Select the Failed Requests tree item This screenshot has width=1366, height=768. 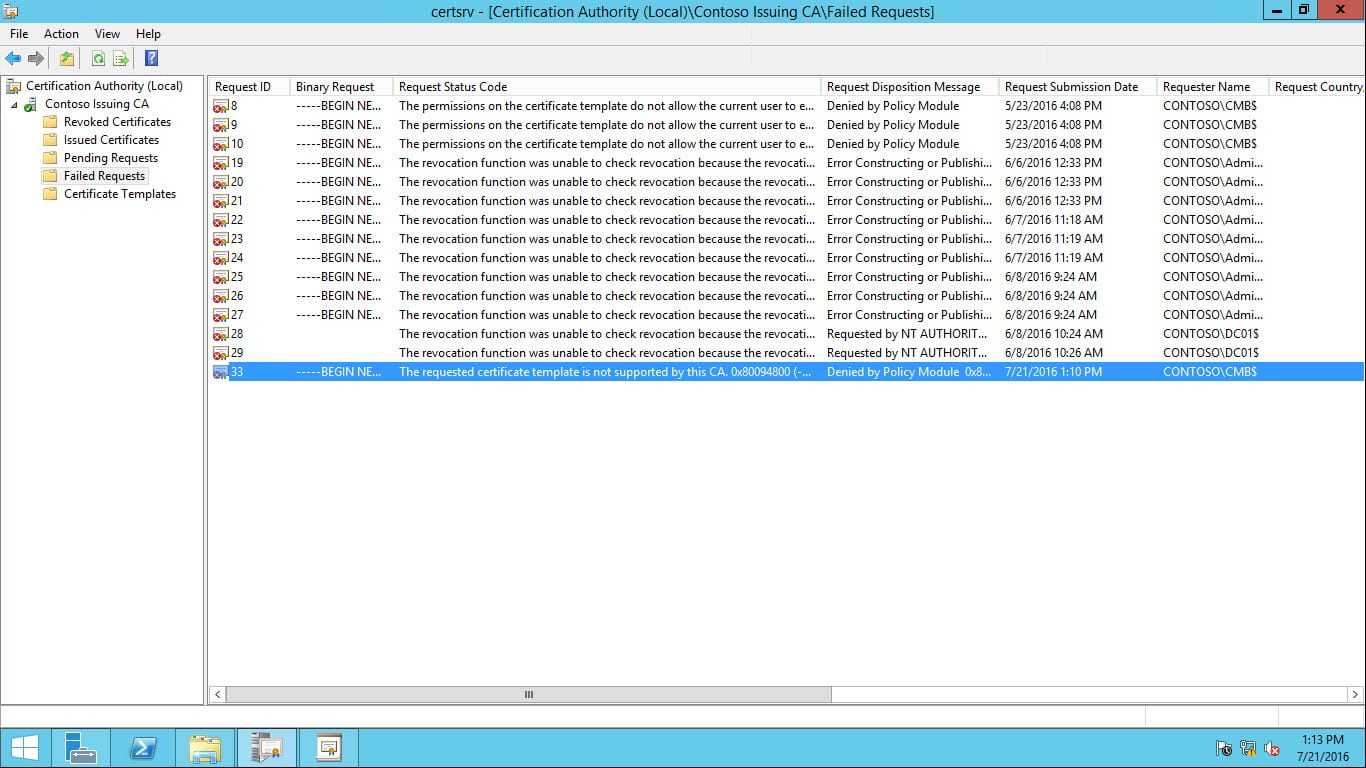104,176
